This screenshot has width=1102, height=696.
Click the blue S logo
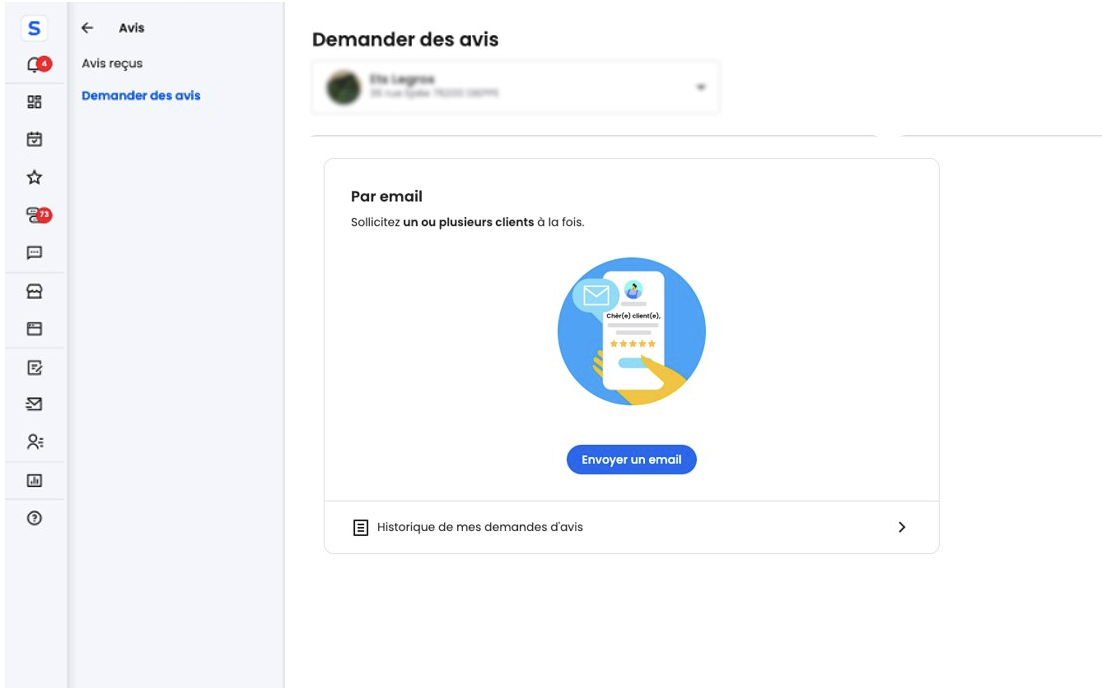pyautogui.click(x=34, y=28)
